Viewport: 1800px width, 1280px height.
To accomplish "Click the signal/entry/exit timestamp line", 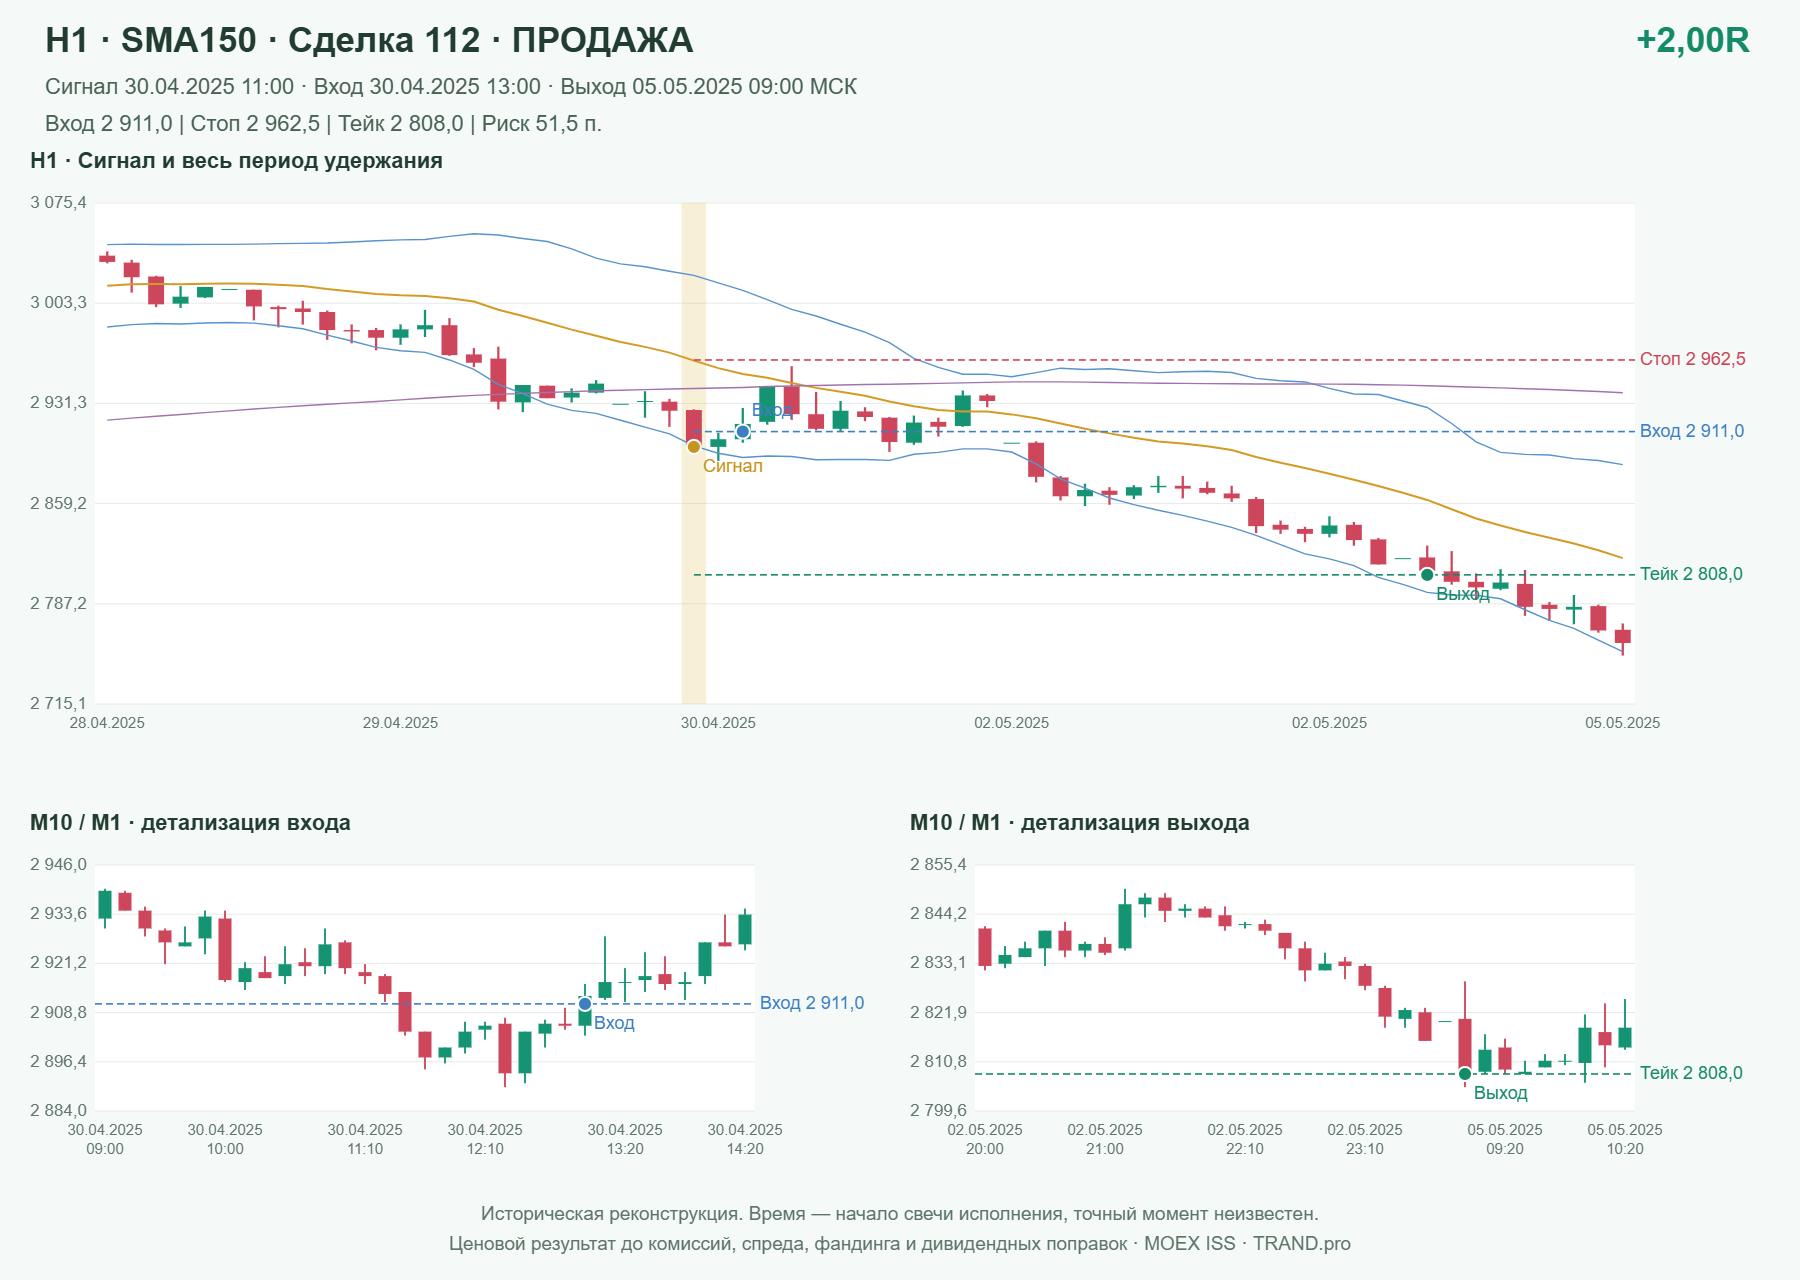I will pyautogui.click(x=451, y=87).
